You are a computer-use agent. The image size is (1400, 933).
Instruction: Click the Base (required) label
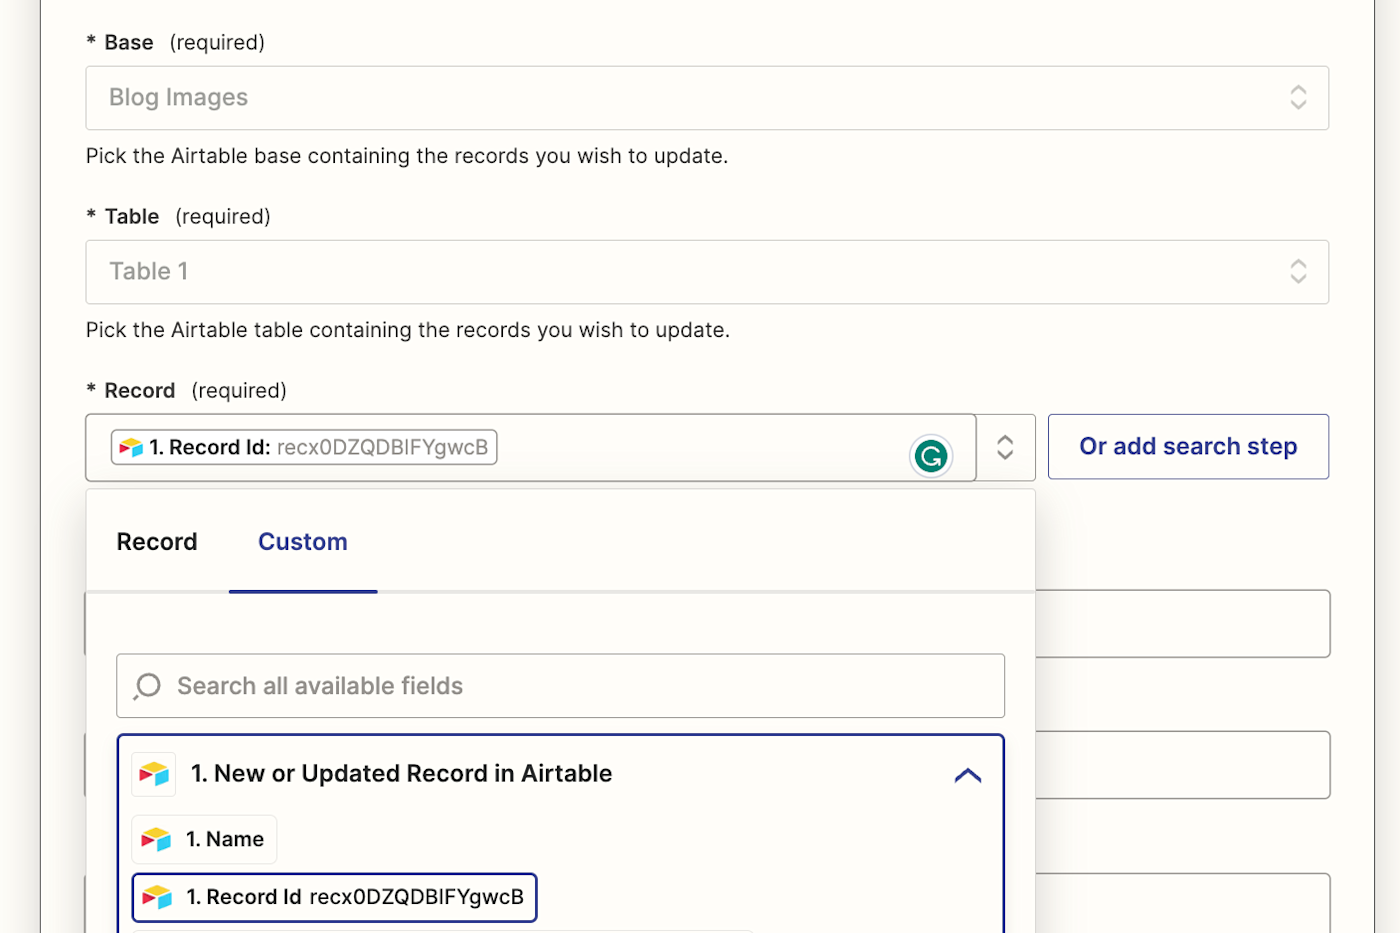tap(176, 43)
